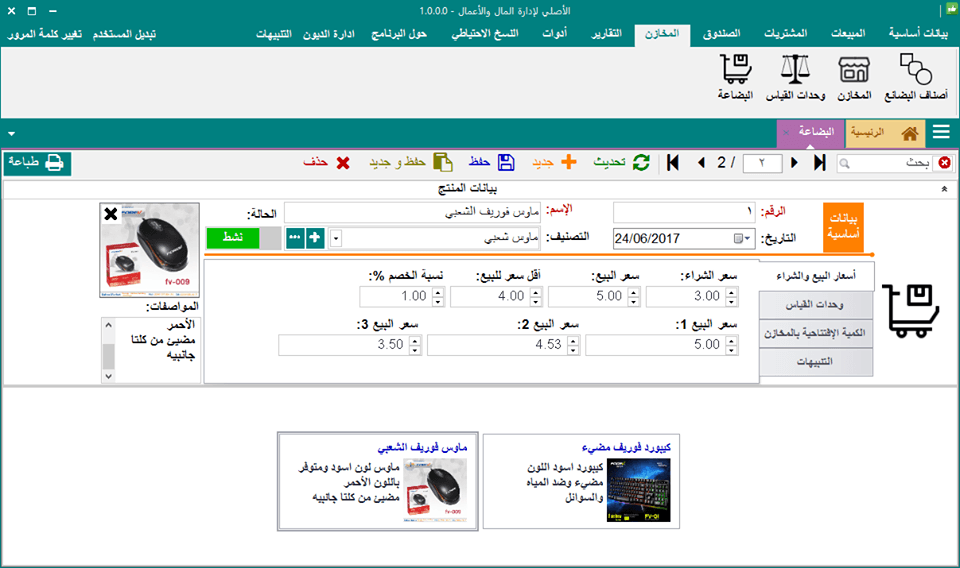Open the tab list dropdown arrow
The image size is (960, 568).
point(11,133)
